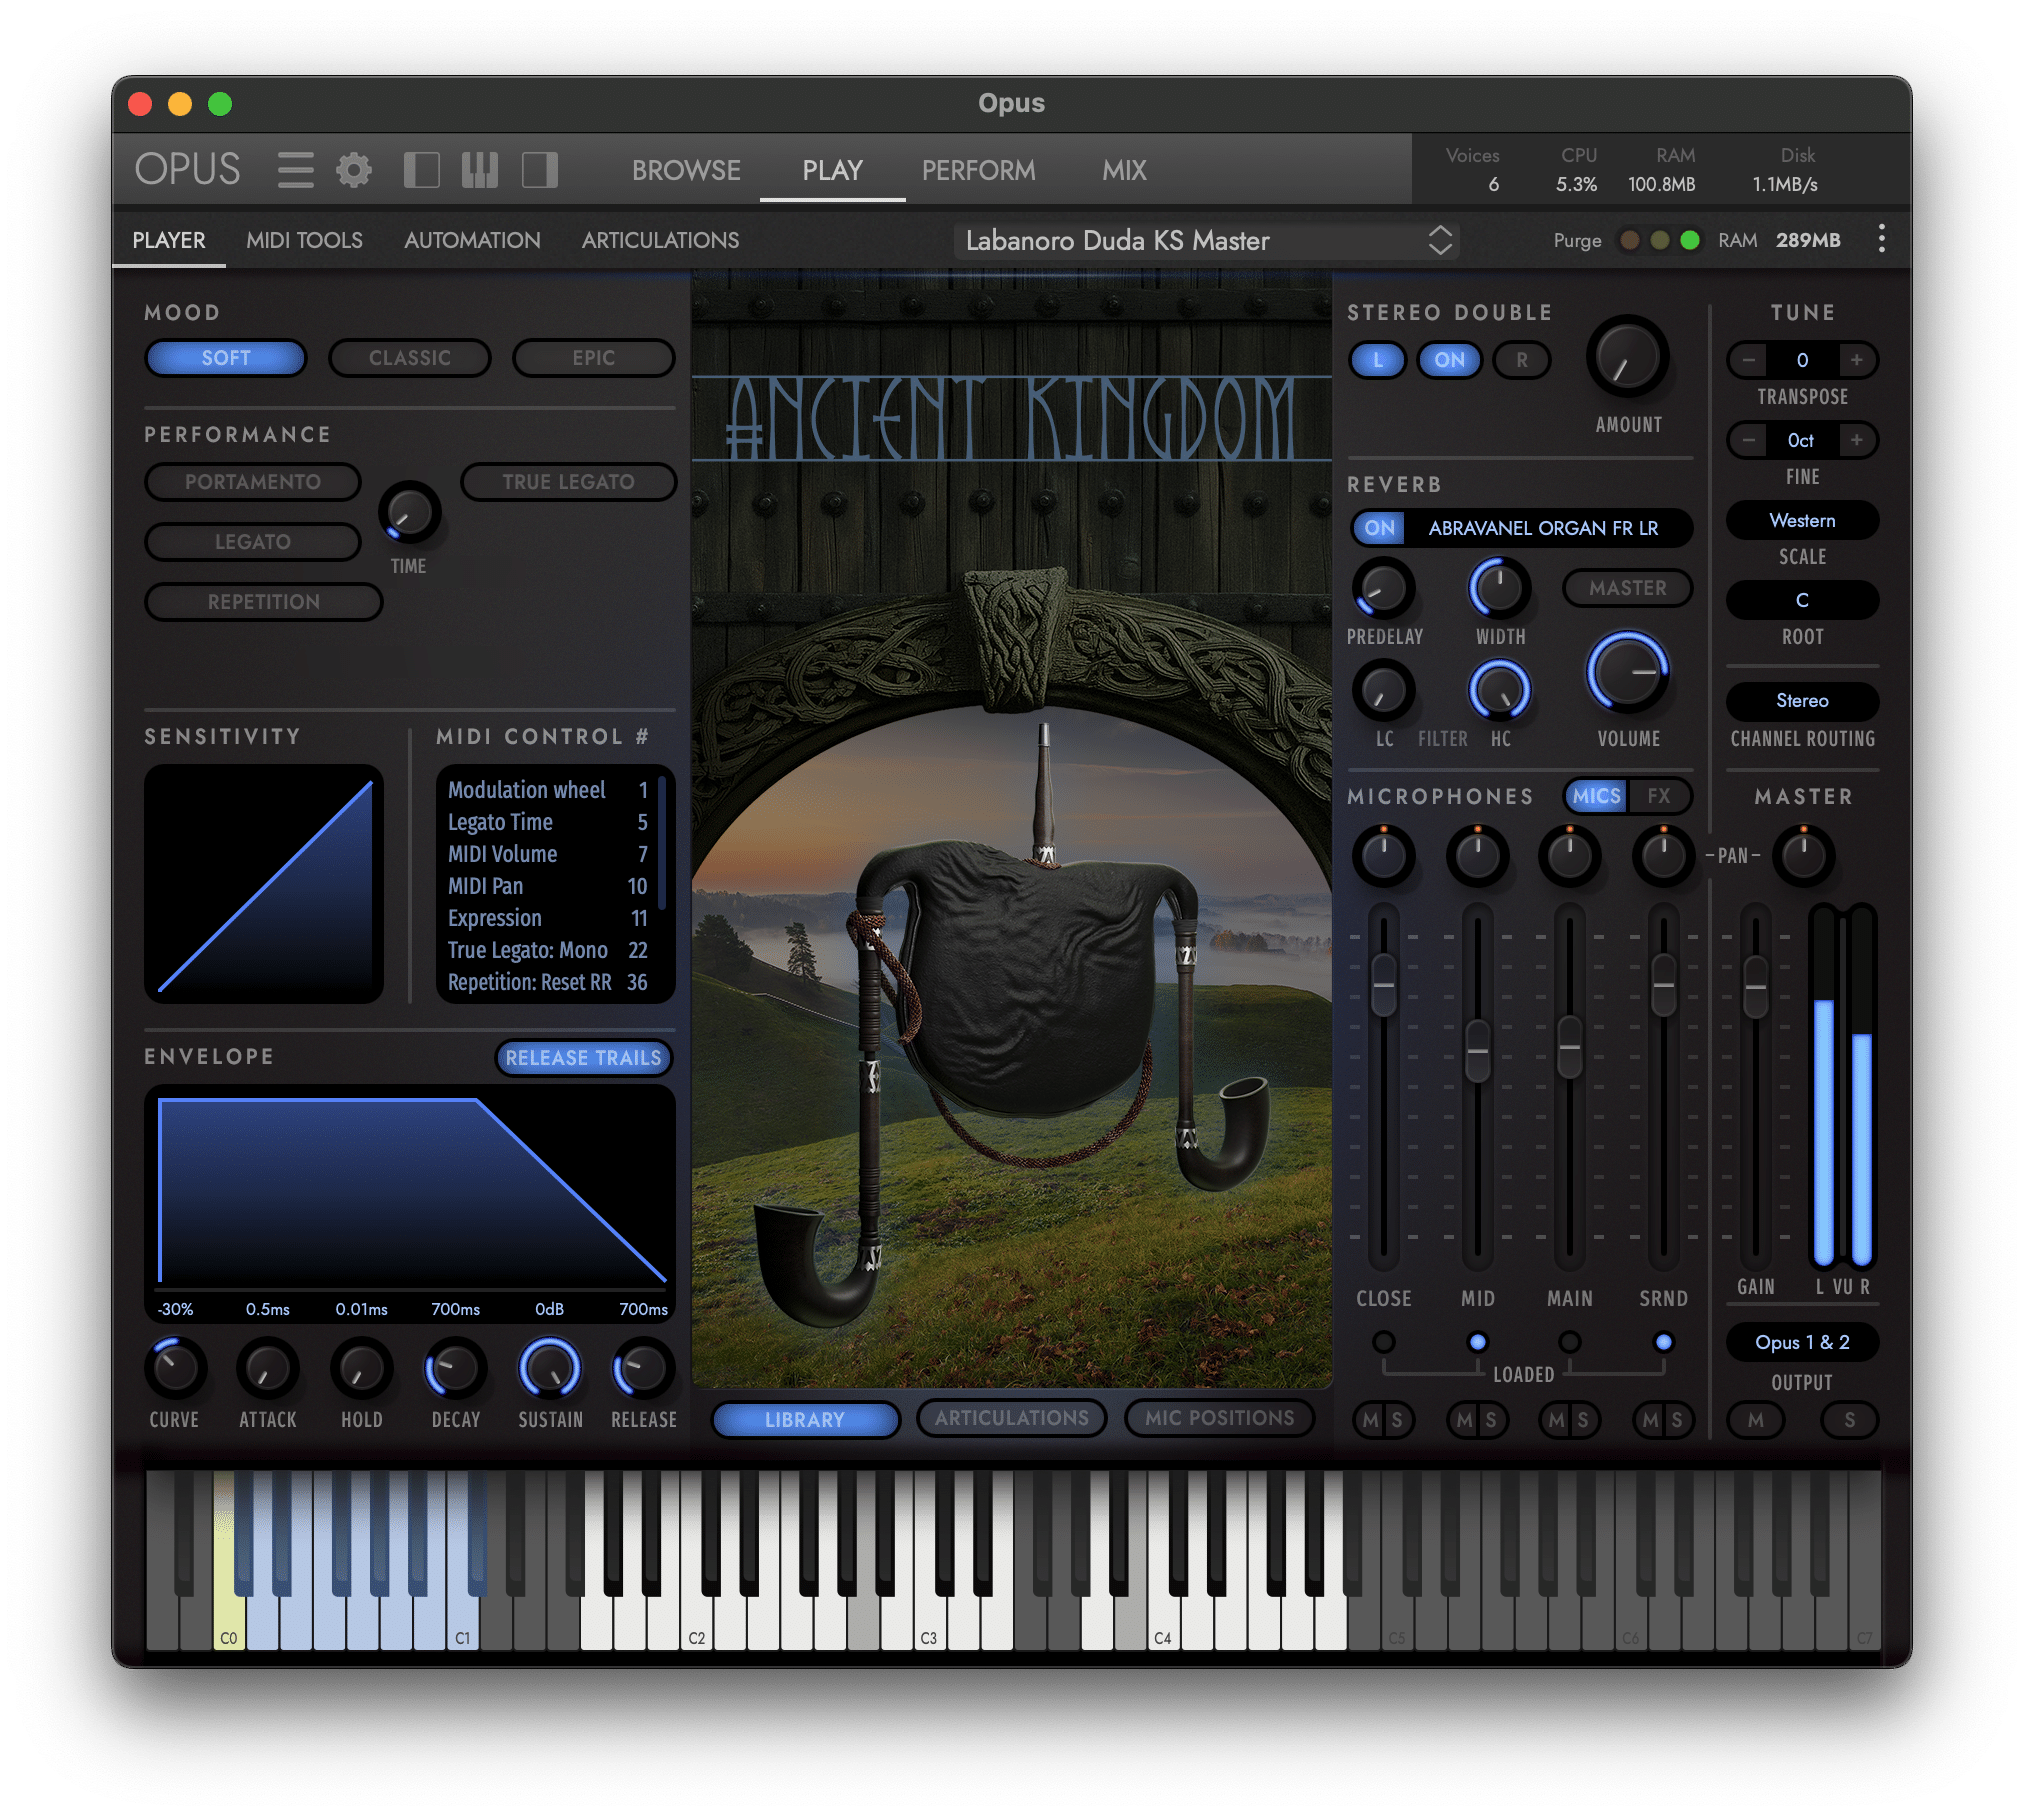This screenshot has height=1816, width=2024.
Task: Click the brown Purge indicator dot
Action: [x=1630, y=240]
